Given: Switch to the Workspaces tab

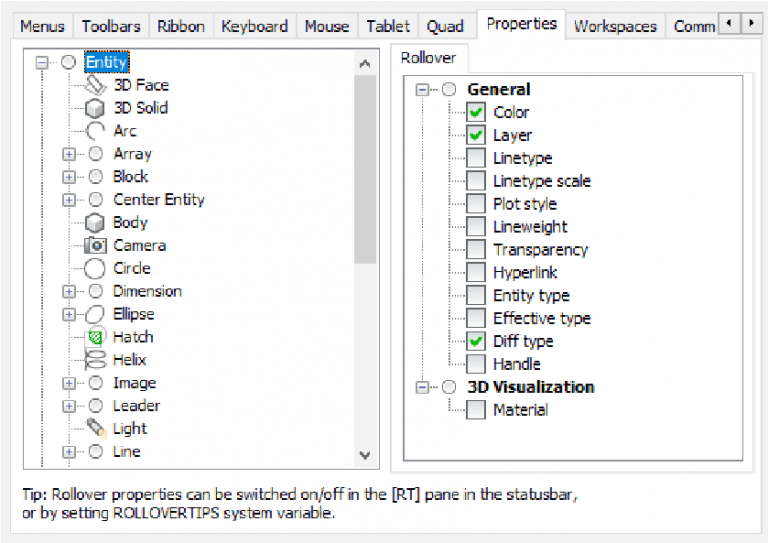Looking at the screenshot, I should [x=615, y=26].
